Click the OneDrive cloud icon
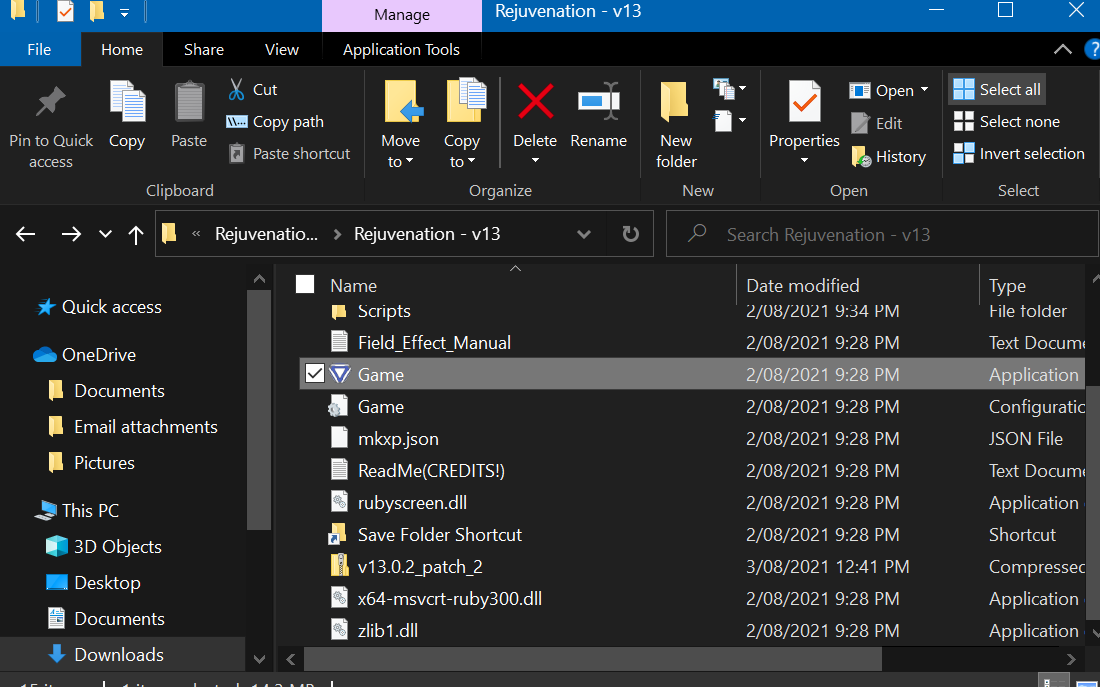Screen dimensions: 1100x687 [x=45, y=354]
